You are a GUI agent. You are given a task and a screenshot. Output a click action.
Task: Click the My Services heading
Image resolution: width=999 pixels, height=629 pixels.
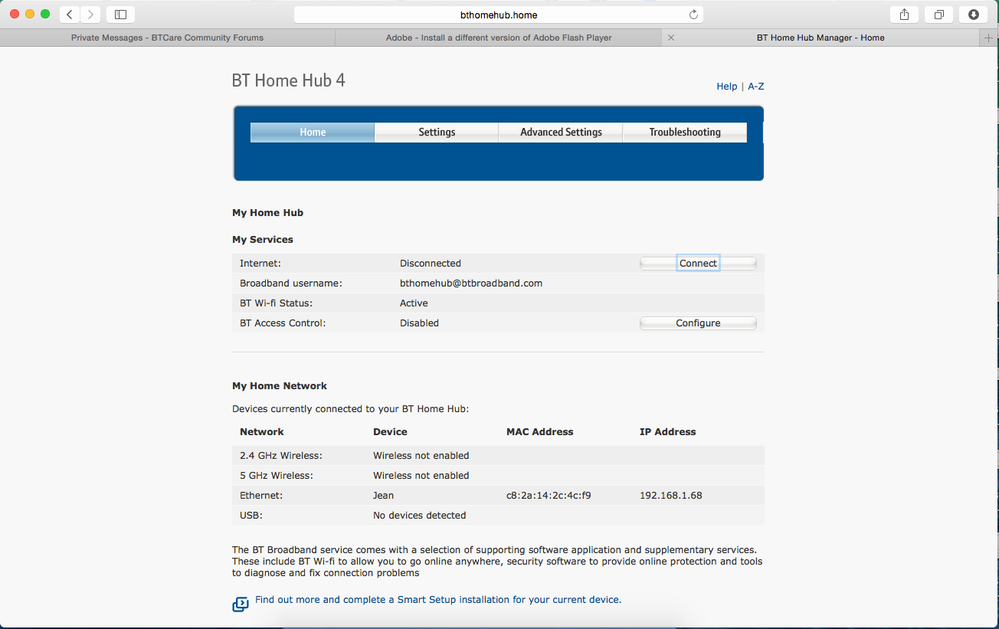[262, 240]
